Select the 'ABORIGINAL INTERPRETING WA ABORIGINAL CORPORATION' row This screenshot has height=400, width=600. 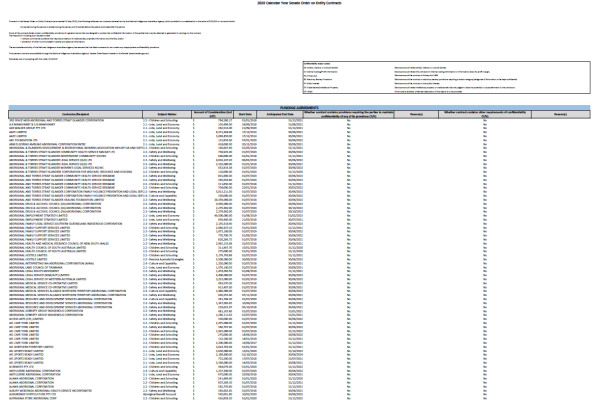click(299, 263)
